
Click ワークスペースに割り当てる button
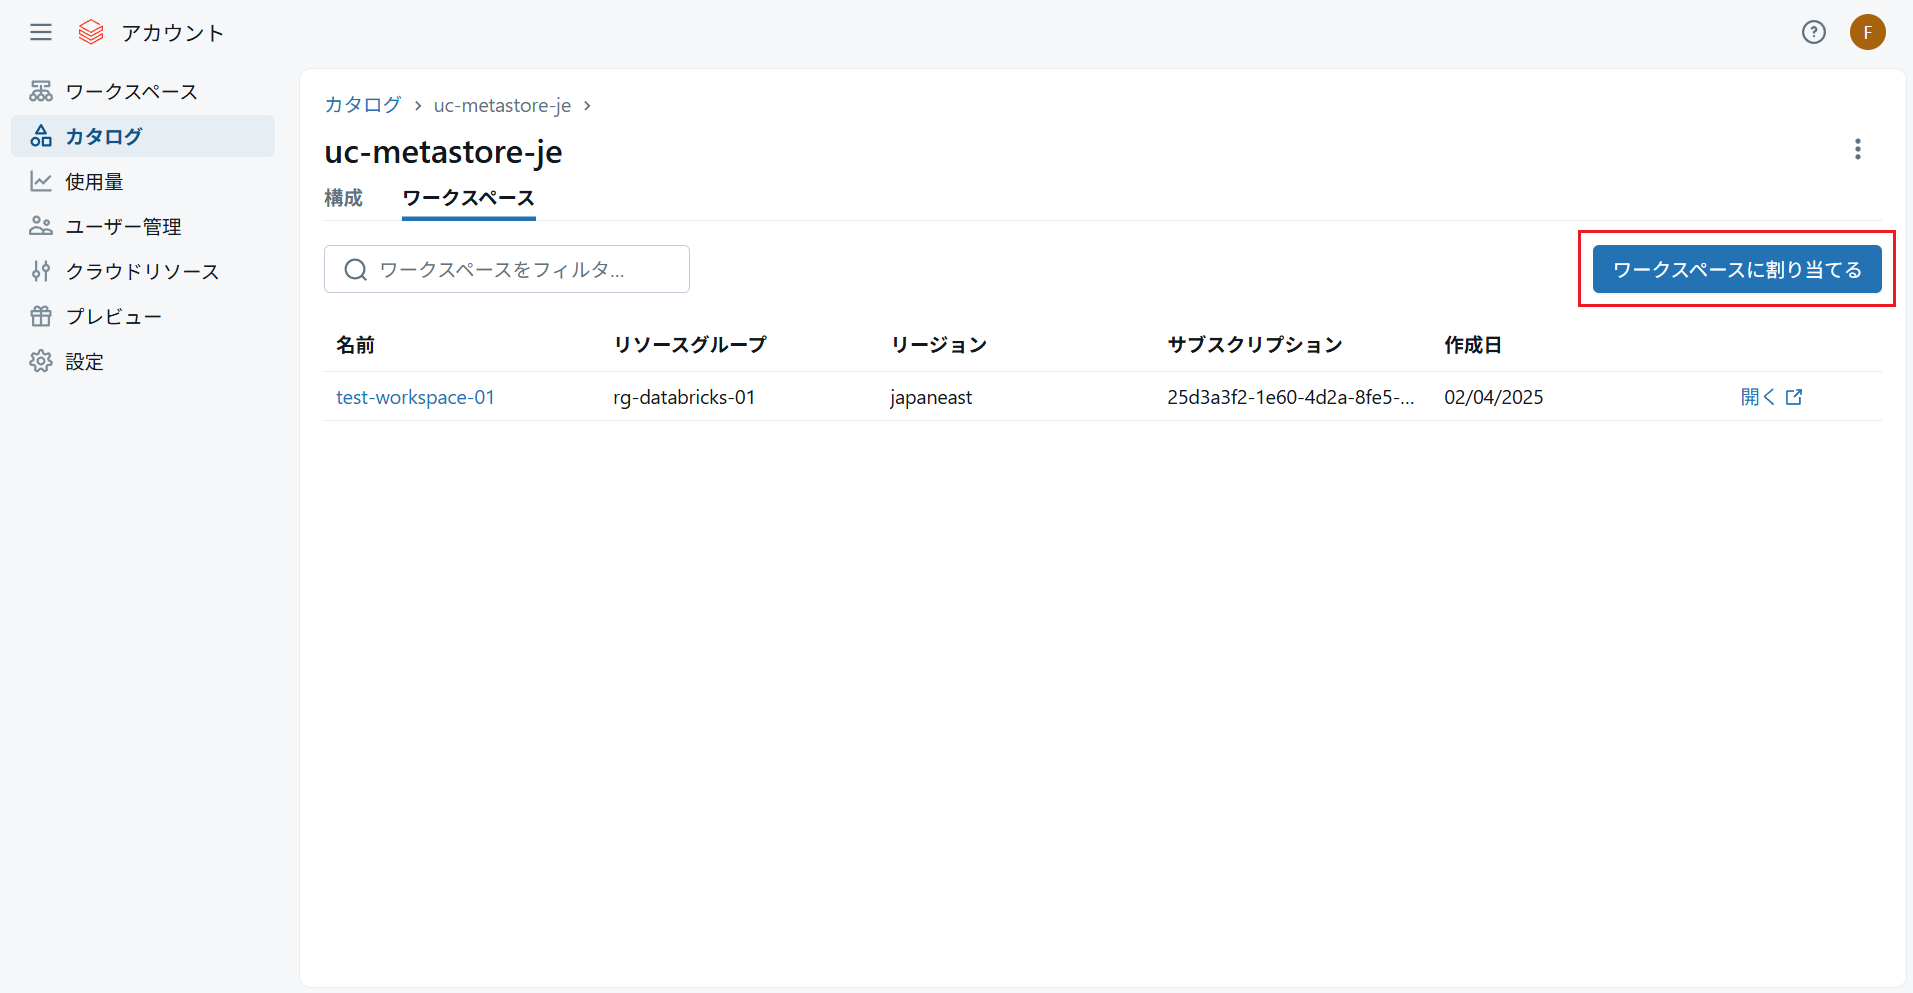click(x=1737, y=269)
